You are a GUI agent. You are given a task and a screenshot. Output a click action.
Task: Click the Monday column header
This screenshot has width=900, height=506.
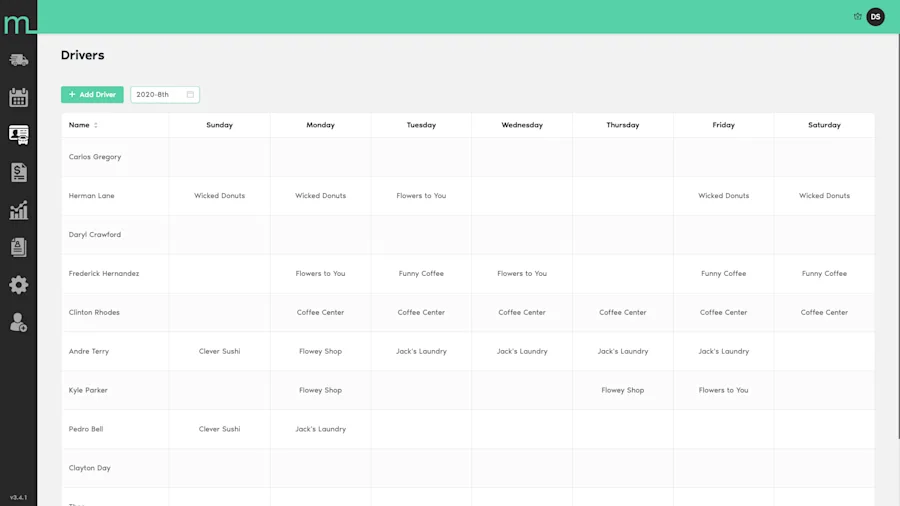point(320,125)
